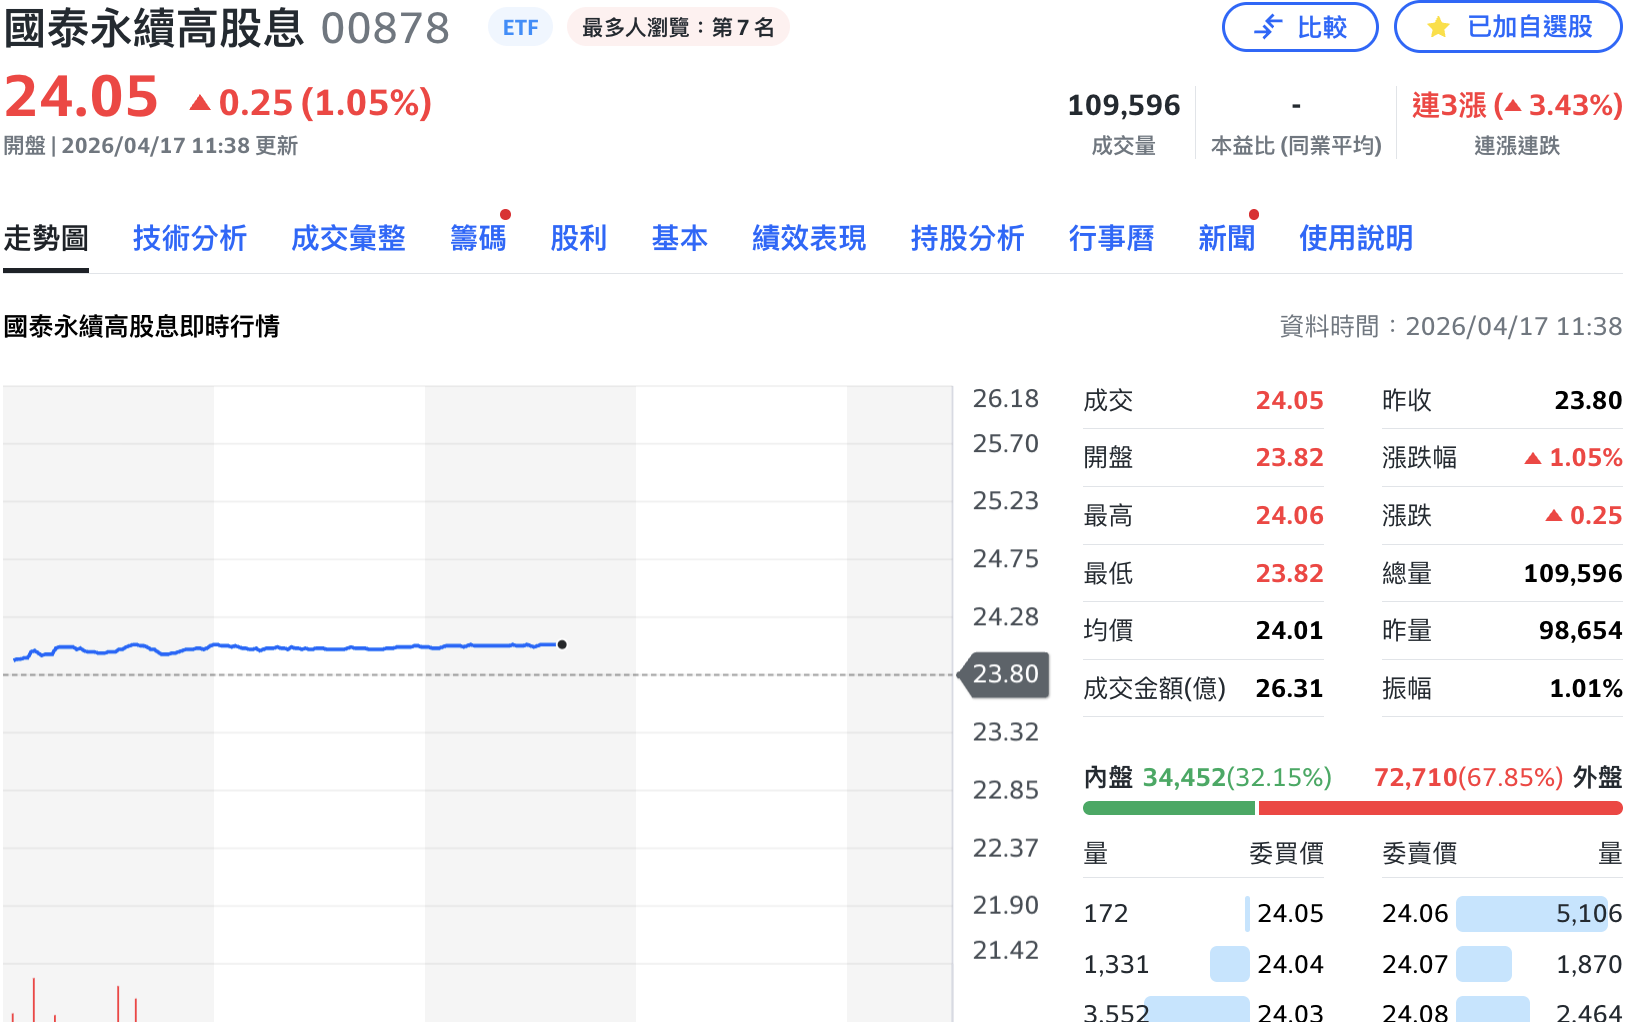Open the 行事曆 calendar section
1640x1022 pixels.
click(x=1111, y=238)
